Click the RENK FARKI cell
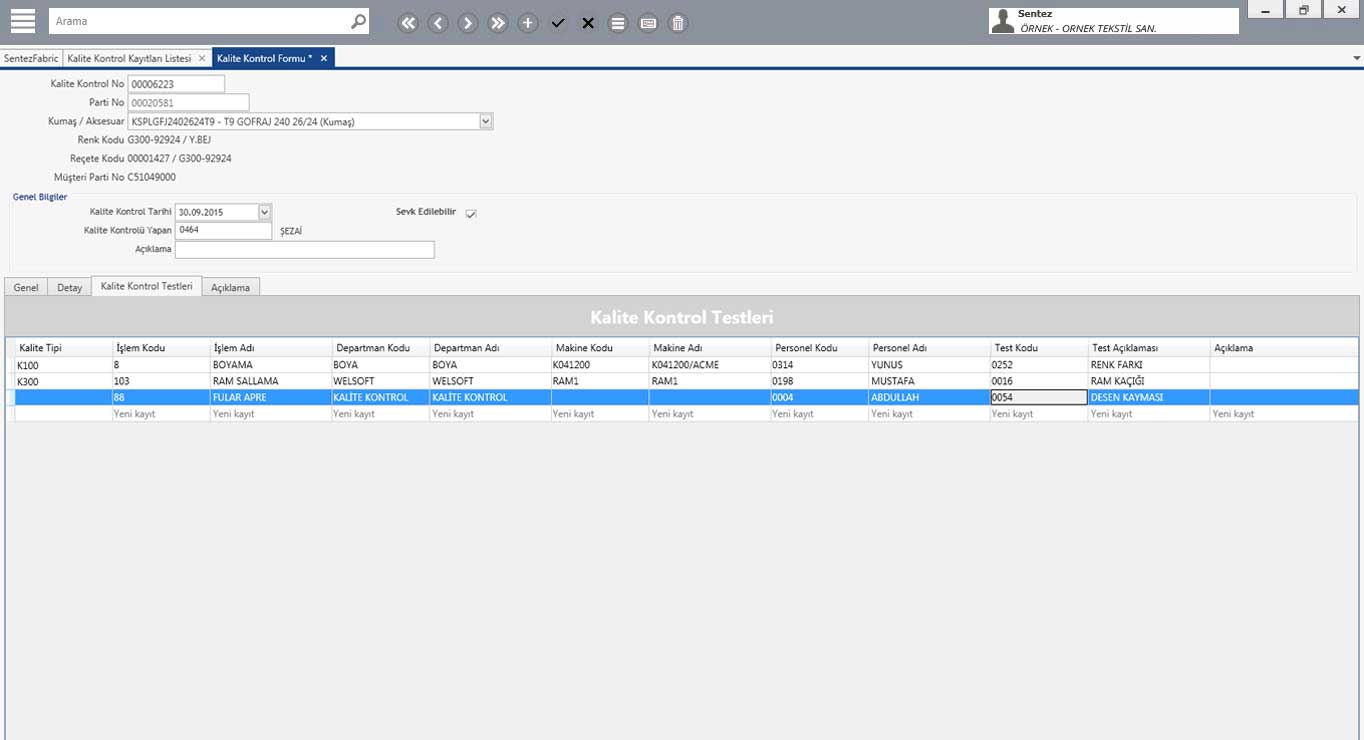 click(1149, 365)
